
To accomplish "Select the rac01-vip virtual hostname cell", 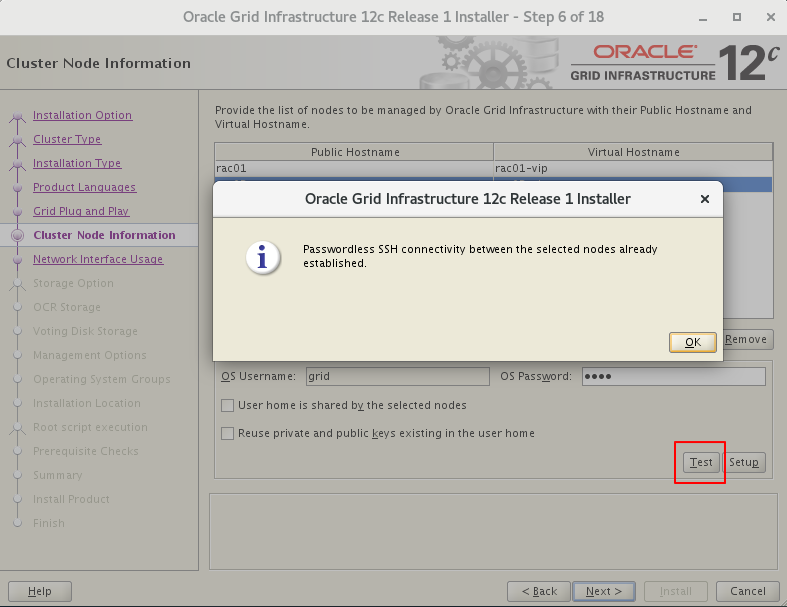I will pyautogui.click(x=633, y=169).
